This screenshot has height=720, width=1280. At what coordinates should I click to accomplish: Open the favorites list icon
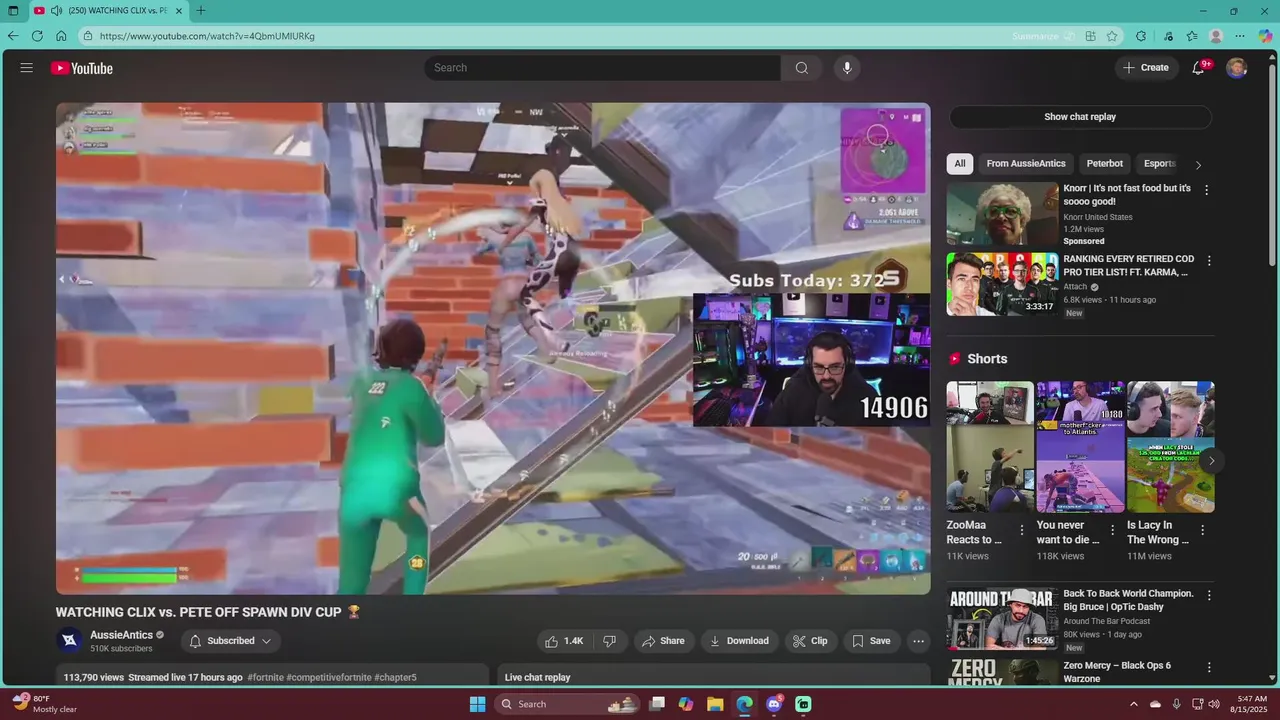click(x=1192, y=36)
